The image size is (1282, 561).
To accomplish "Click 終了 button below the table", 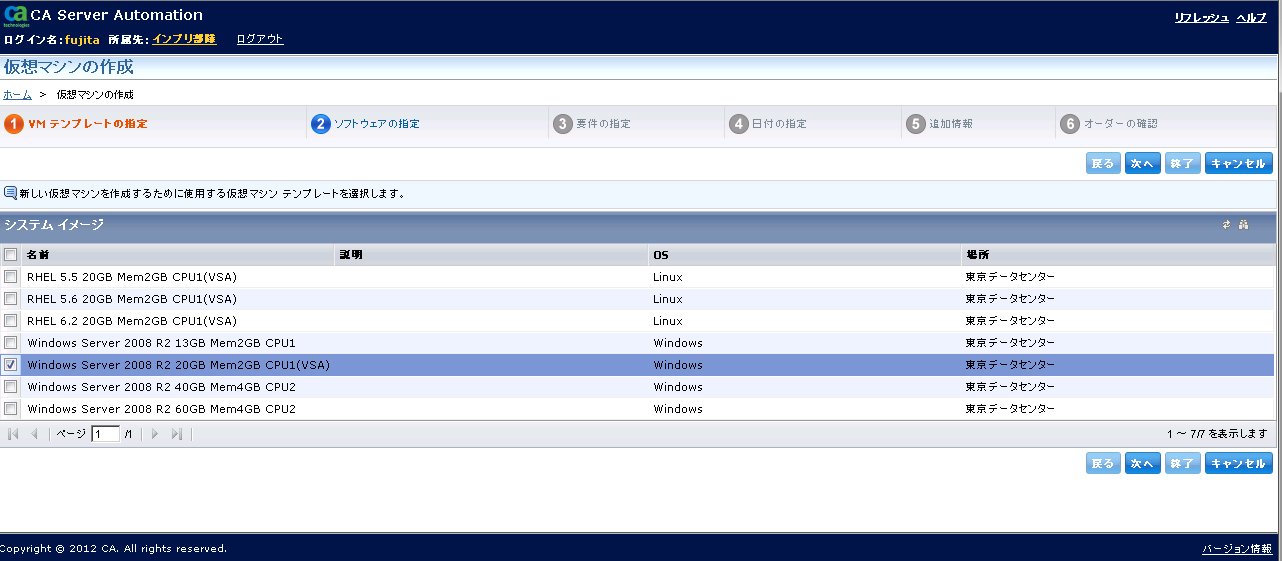I will point(1182,463).
